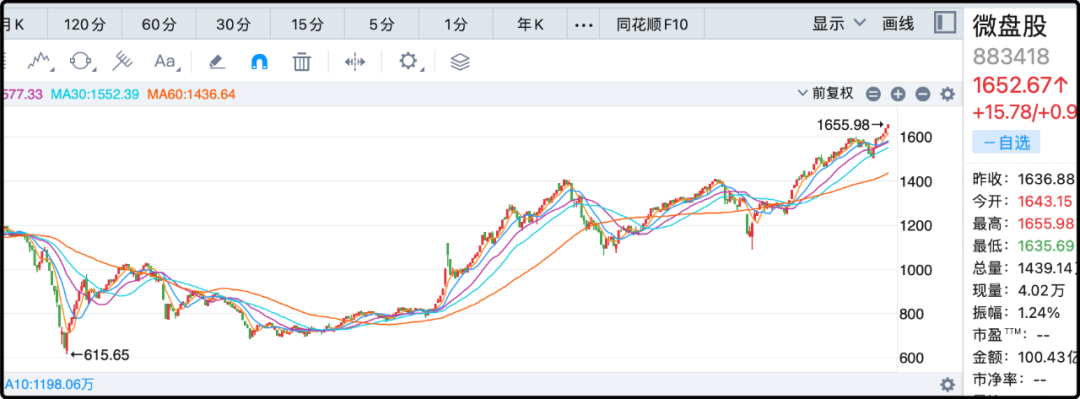Image resolution: width=1080 pixels, height=399 pixels.
Task: Click 自选 to toggle watchlist
Action: (x=1006, y=143)
